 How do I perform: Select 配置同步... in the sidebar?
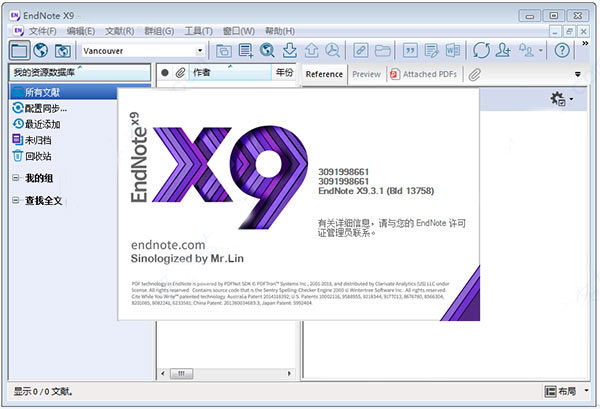[46, 108]
